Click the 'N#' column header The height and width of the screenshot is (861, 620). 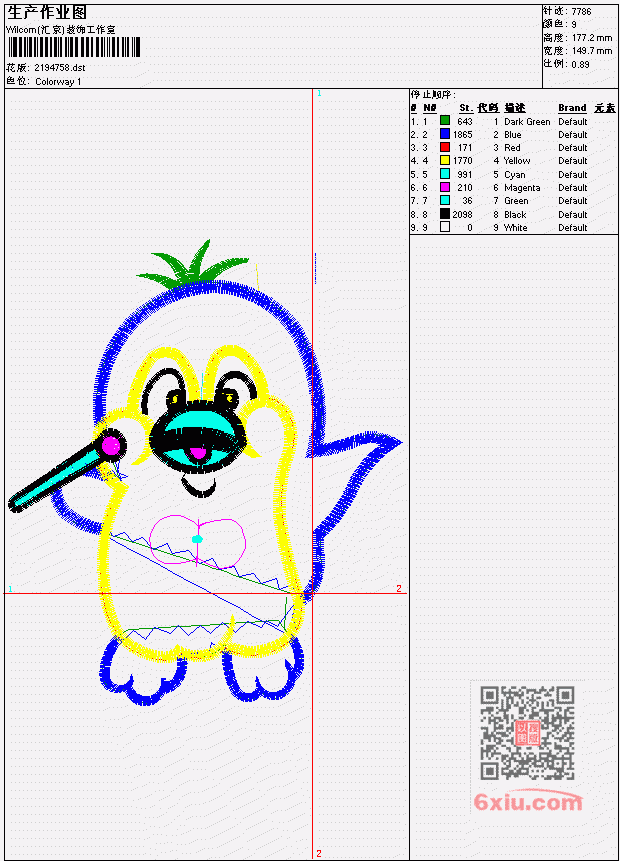click(429, 108)
